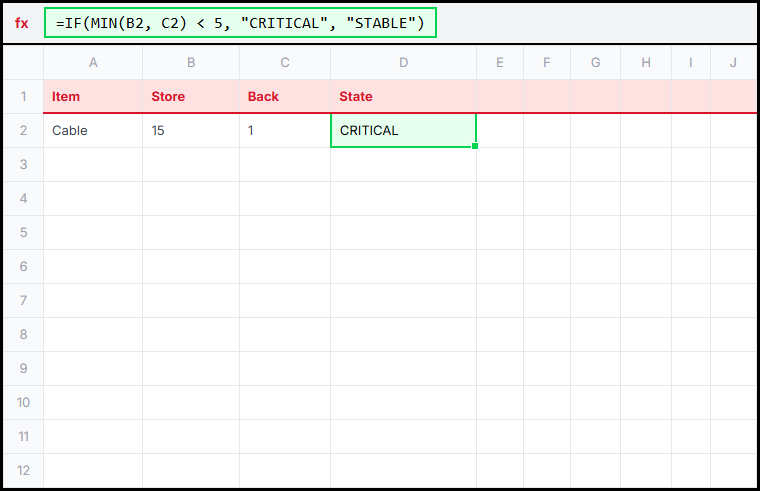Select the CRITICAL cell in State column

[403, 130]
